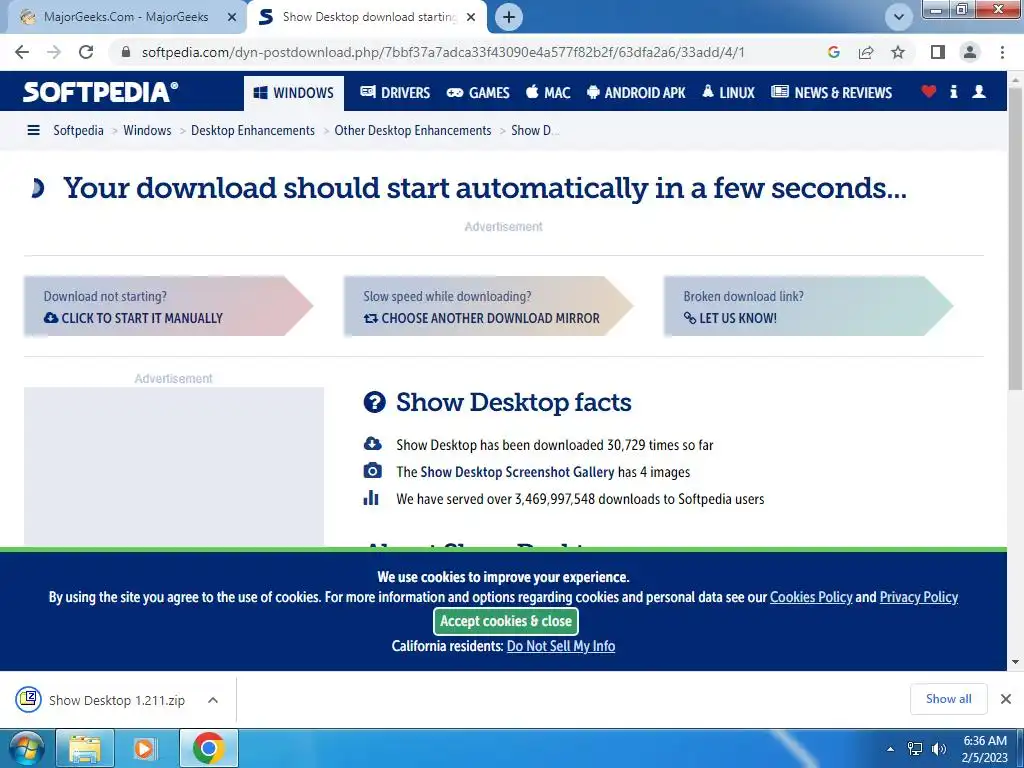The width and height of the screenshot is (1024, 768).
Task: Click the network tray icon
Action: coord(915,749)
